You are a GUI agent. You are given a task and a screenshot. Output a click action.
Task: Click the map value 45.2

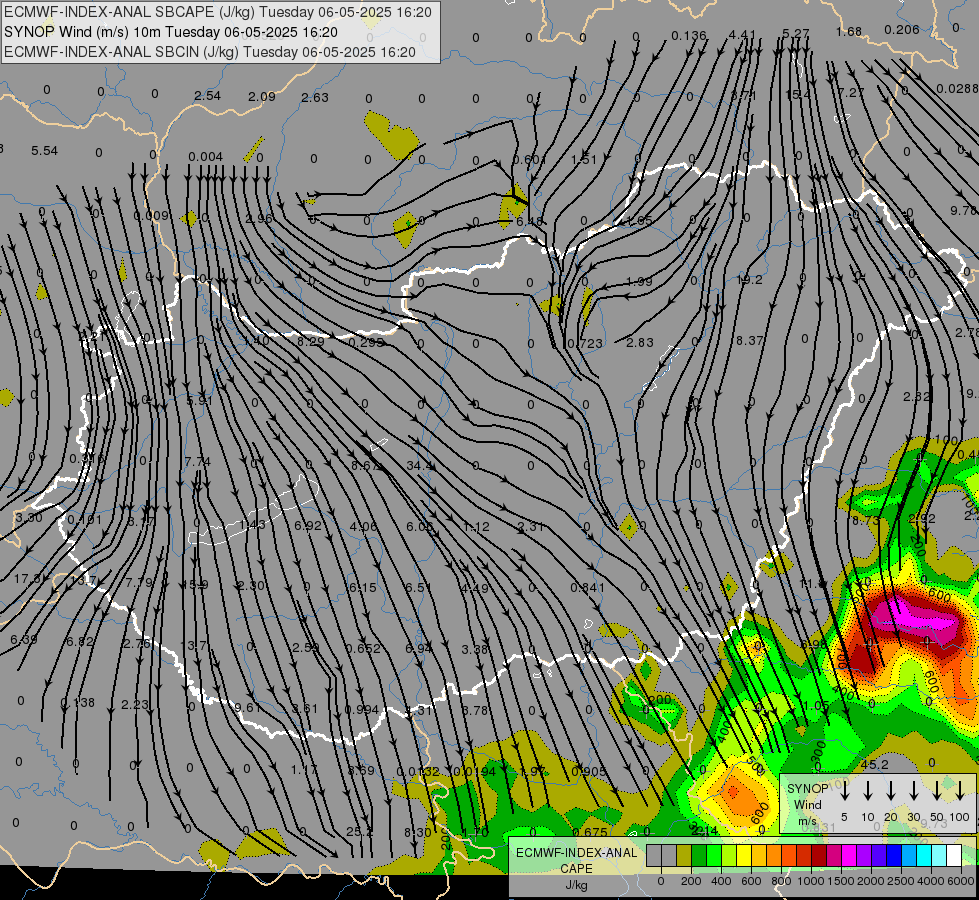pos(874,764)
